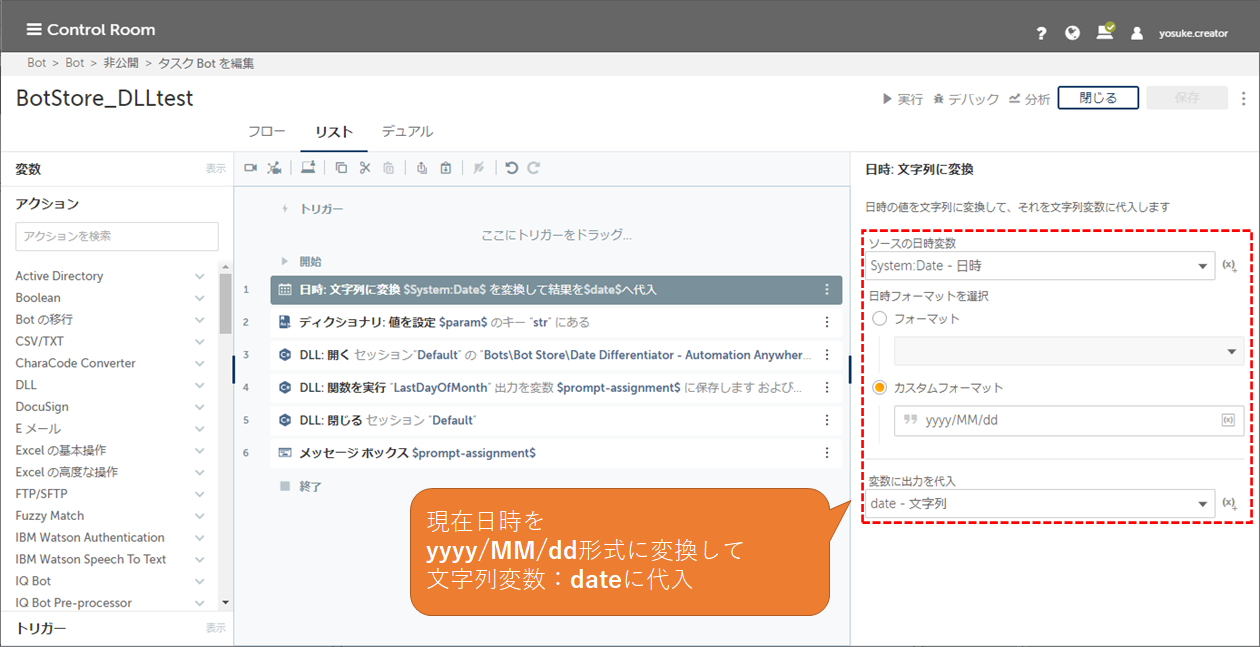Open the globe language selector icon
This screenshot has width=1260, height=647.
click(1073, 32)
